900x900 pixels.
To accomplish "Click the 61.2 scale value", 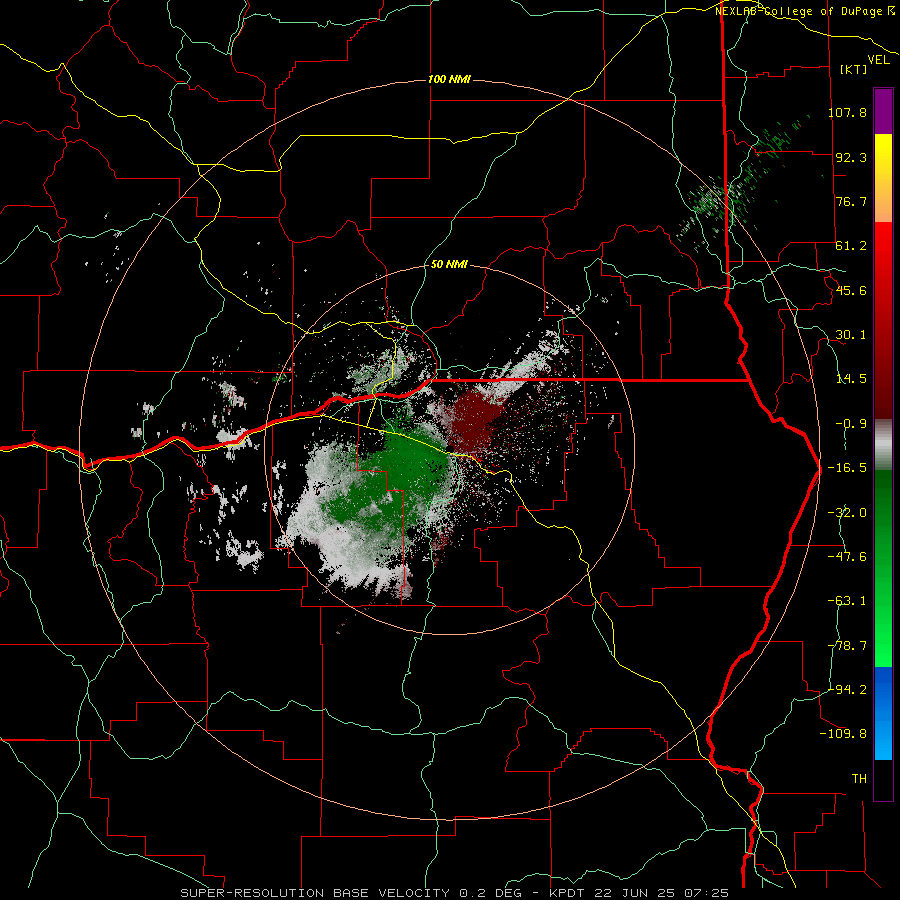I will pyautogui.click(x=851, y=246).
